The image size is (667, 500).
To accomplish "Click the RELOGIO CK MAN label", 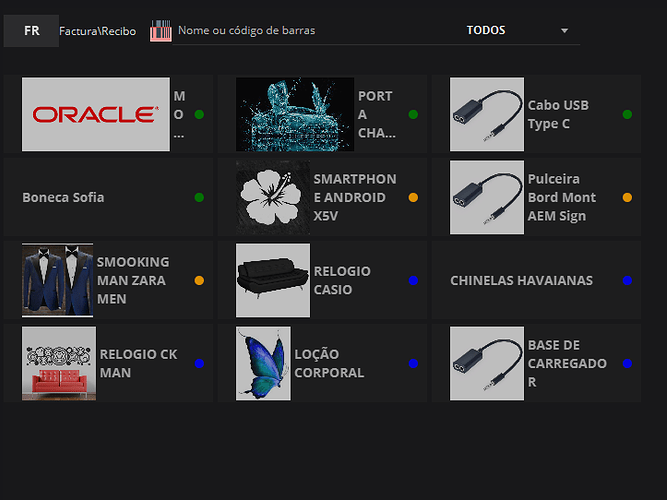I will (138, 363).
